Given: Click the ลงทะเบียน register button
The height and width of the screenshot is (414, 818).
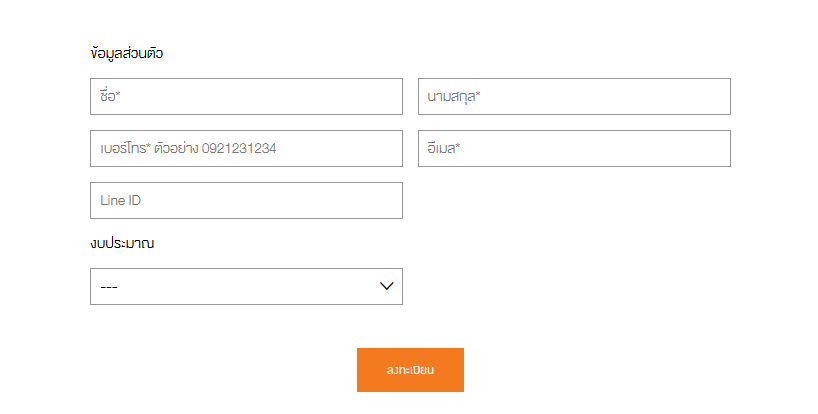Looking at the screenshot, I should [x=410, y=370].
